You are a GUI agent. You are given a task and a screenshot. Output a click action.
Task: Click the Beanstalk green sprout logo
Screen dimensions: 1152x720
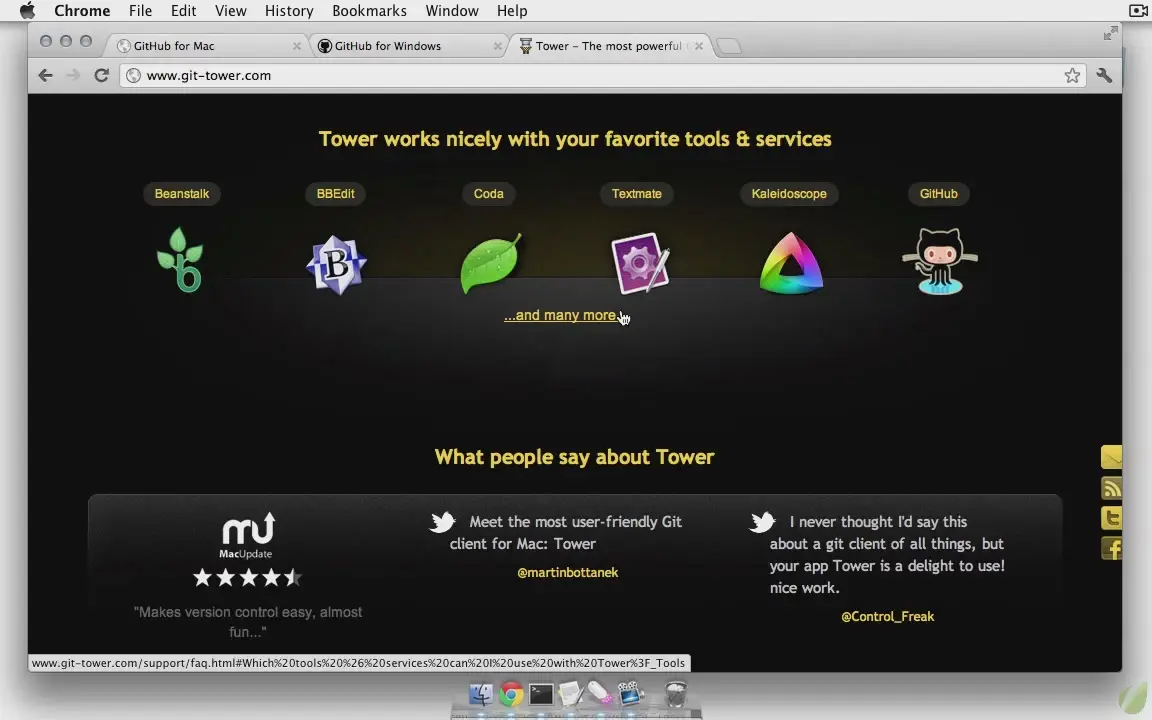click(180, 260)
